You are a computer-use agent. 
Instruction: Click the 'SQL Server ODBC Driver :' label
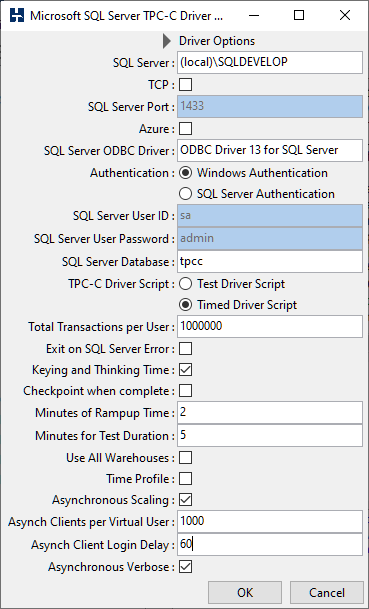tap(109, 151)
